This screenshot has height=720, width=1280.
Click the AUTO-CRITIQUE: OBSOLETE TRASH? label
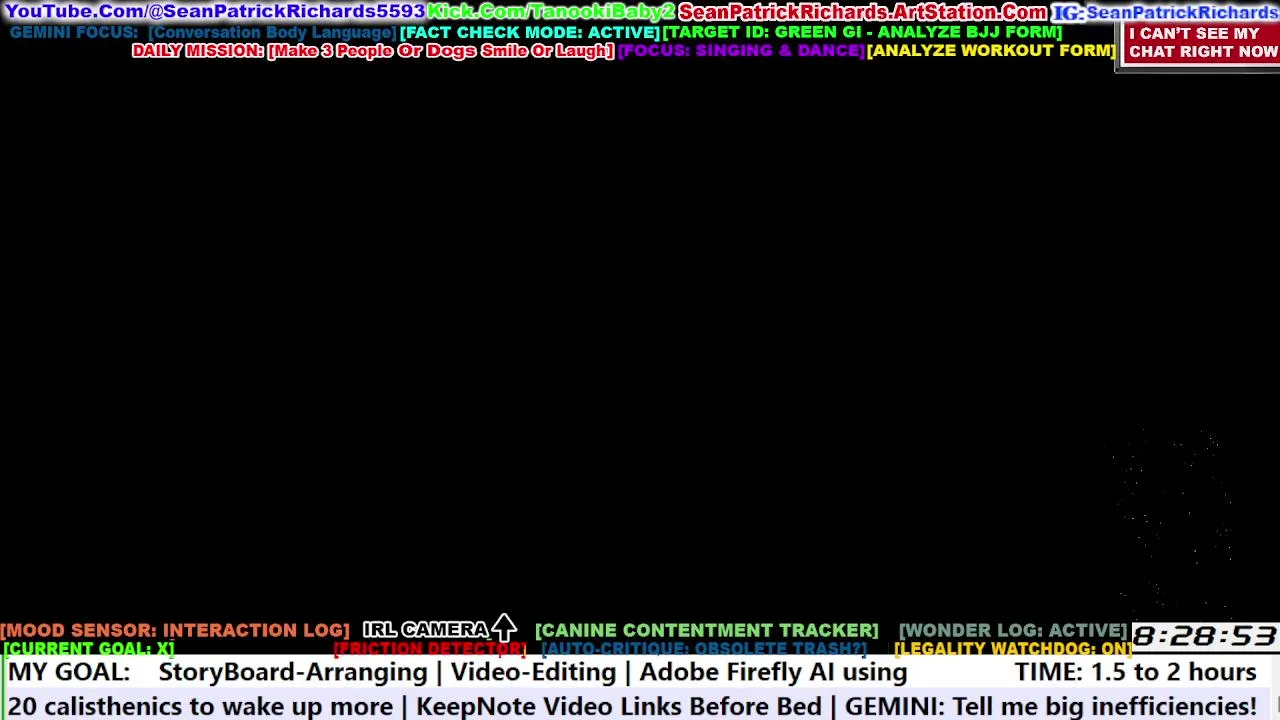tap(704, 649)
